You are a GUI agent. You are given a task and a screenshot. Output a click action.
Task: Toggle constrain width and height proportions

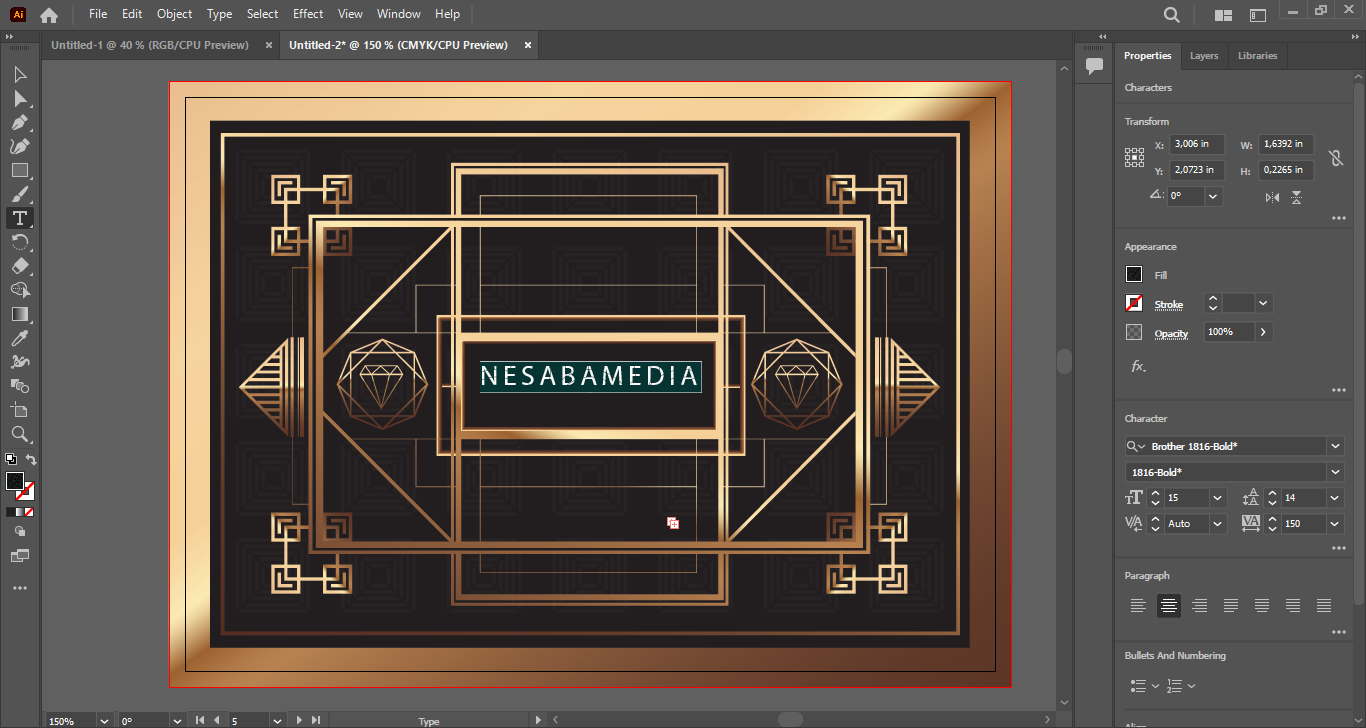pyautogui.click(x=1335, y=158)
